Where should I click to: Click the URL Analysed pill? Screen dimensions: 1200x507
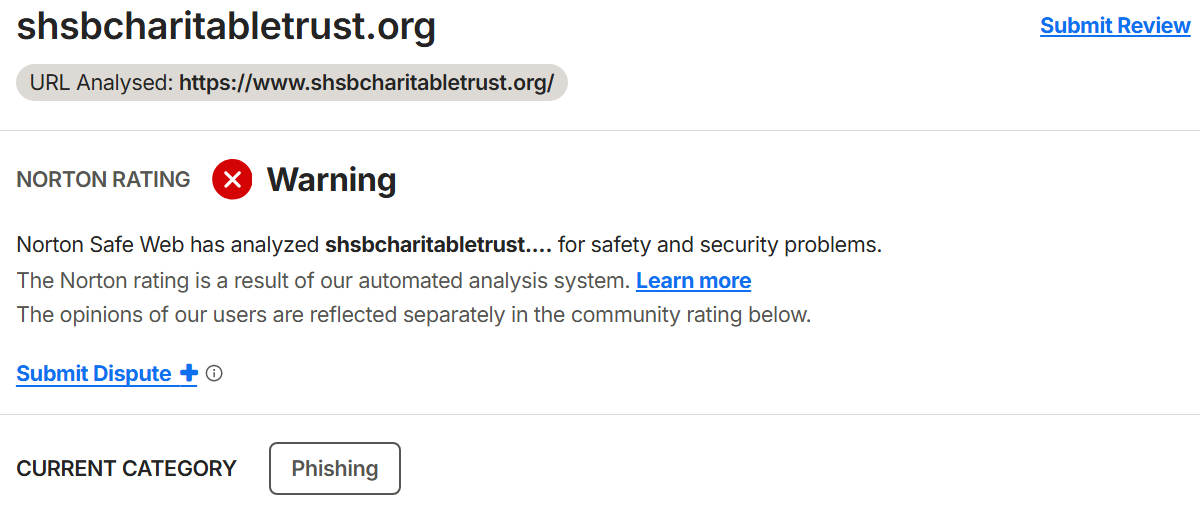[292, 83]
